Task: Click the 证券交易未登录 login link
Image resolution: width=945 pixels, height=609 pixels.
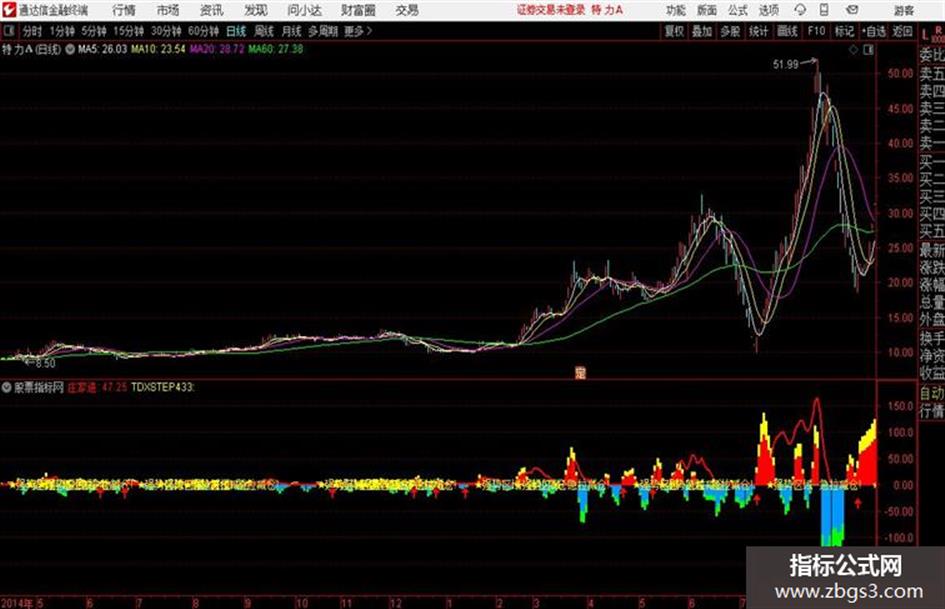Action: 551,10
